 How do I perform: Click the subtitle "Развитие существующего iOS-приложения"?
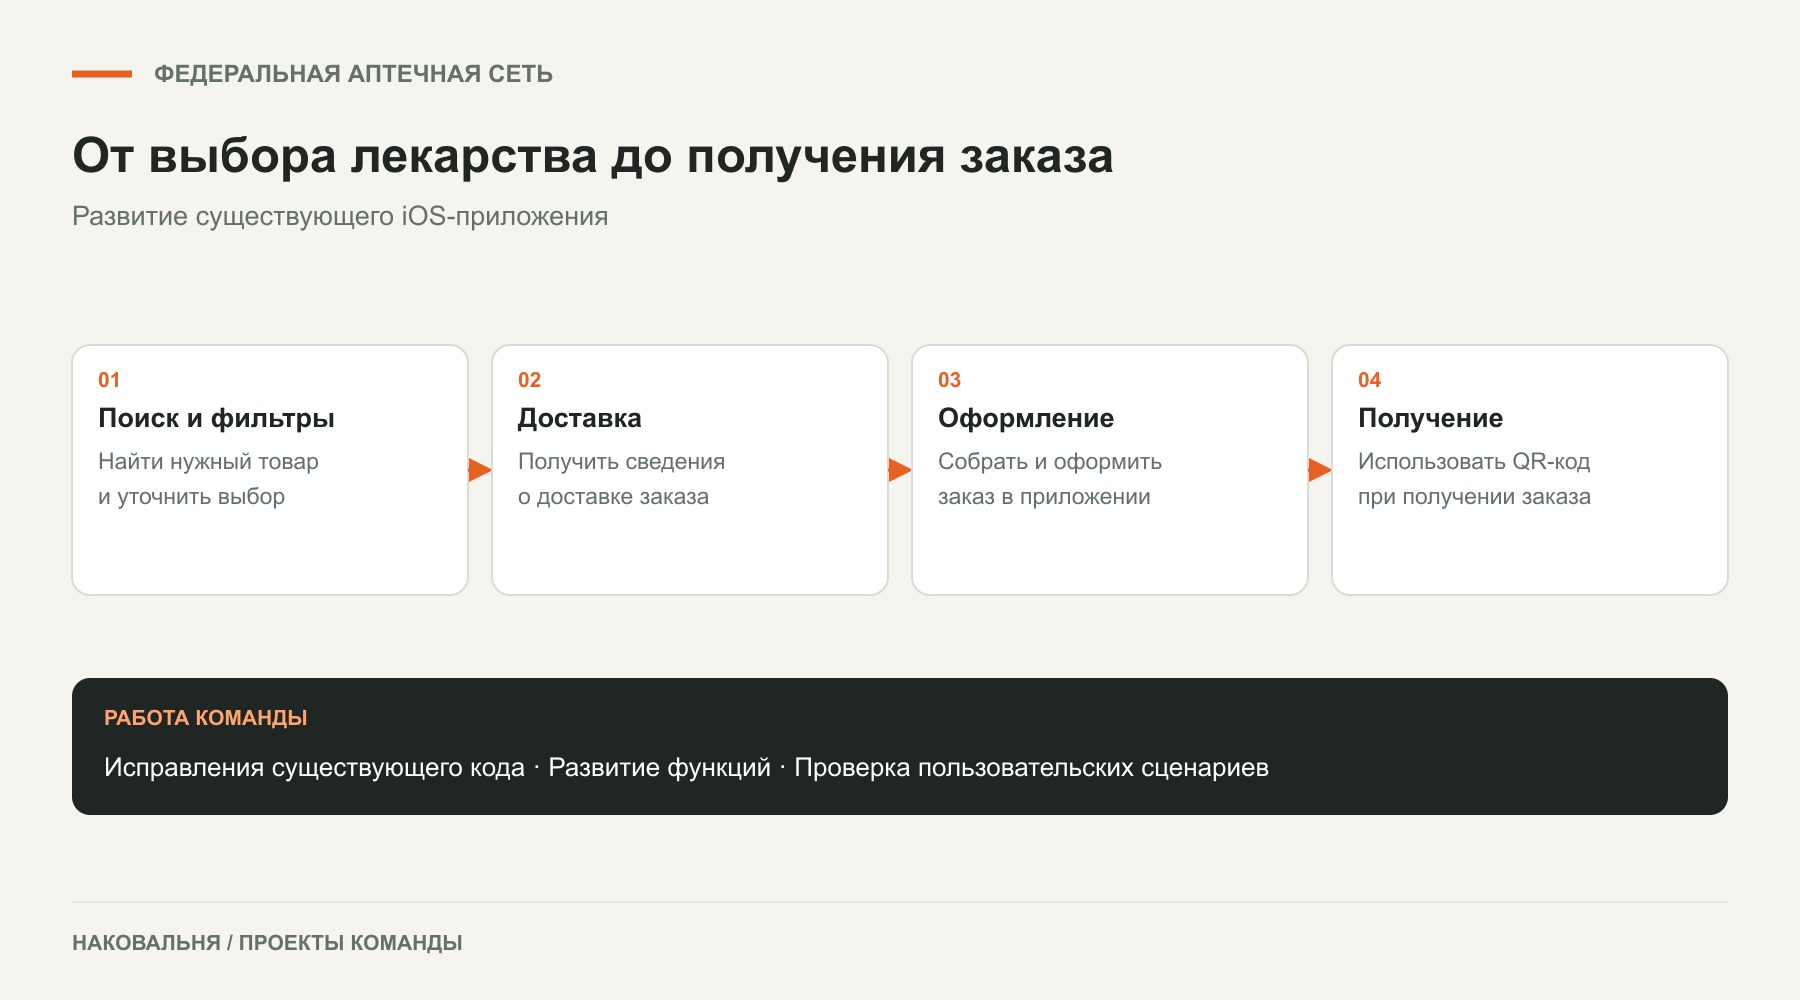(340, 216)
